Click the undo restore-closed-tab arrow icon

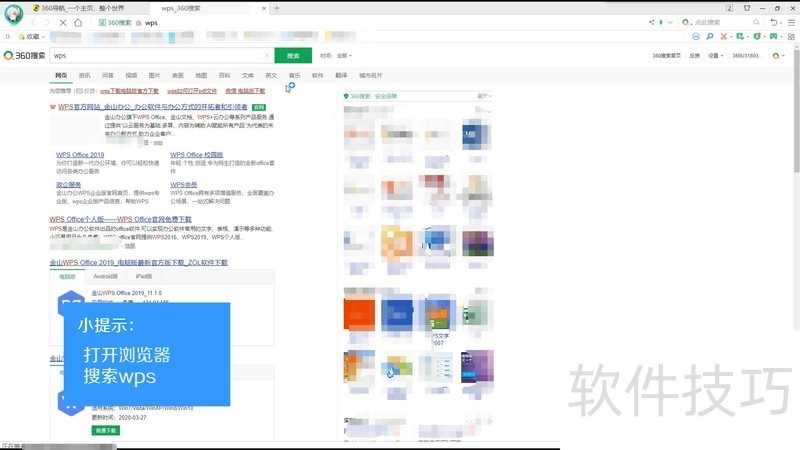point(773,22)
